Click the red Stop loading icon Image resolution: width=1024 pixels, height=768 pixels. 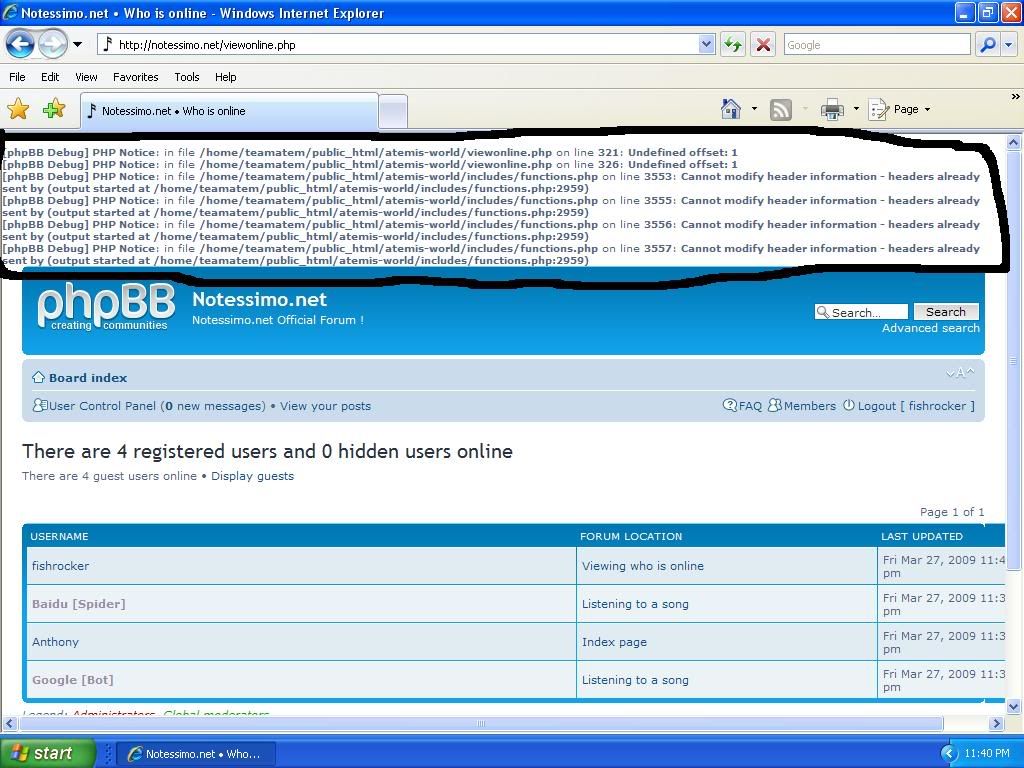click(x=763, y=44)
